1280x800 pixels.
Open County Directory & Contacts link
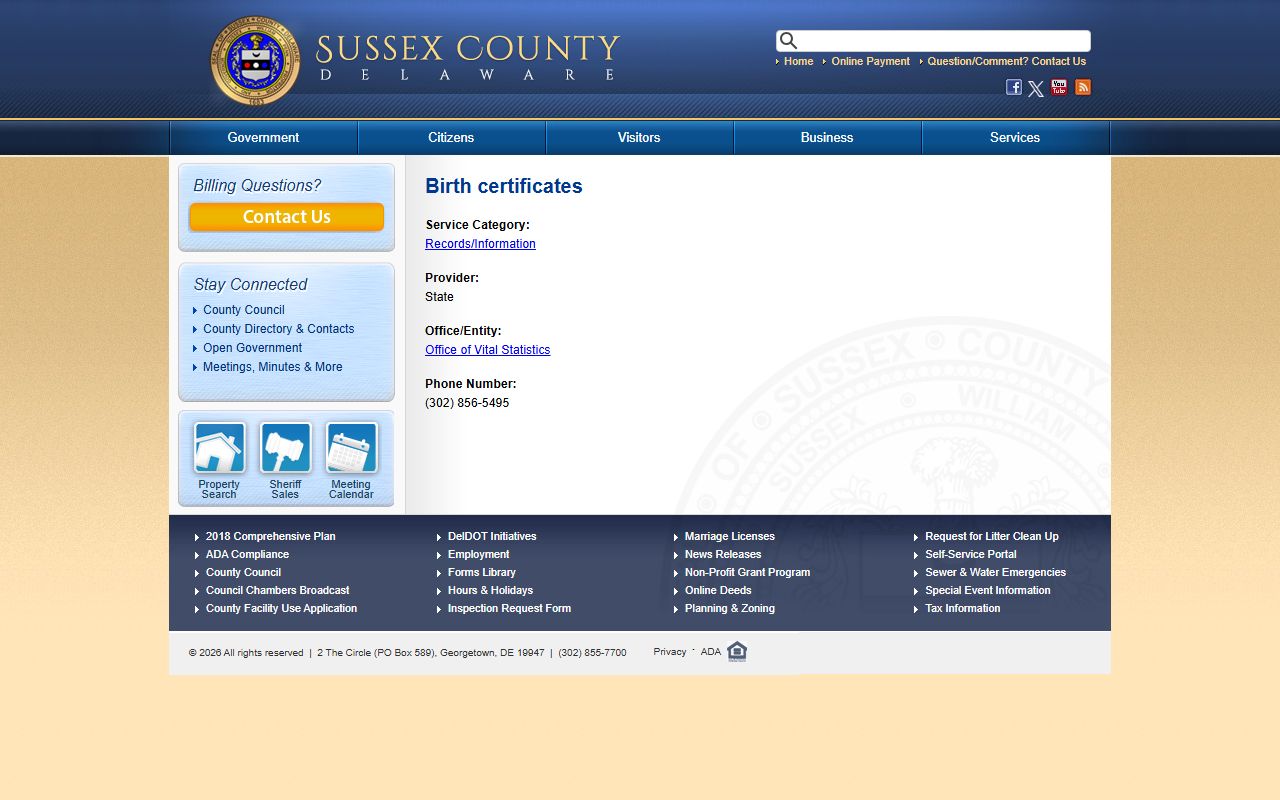[x=278, y=329]
